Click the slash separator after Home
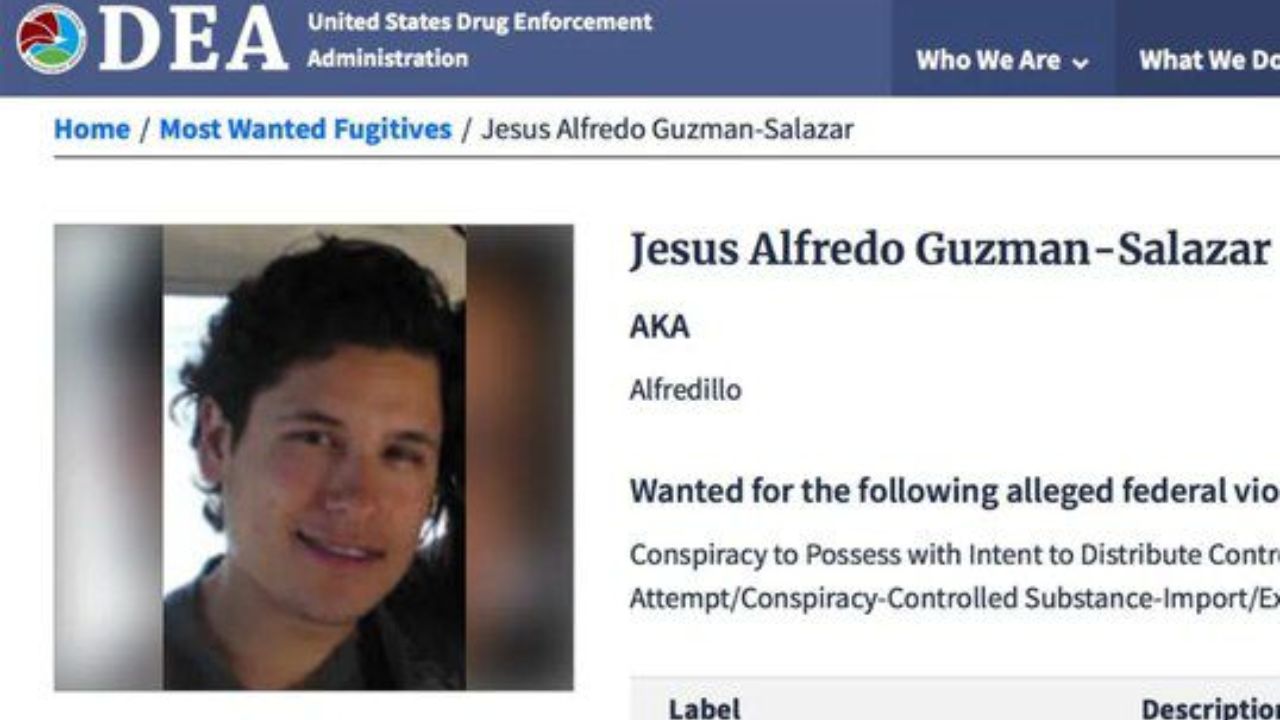Screen dimensions: 1280x720 pos(145,129)
